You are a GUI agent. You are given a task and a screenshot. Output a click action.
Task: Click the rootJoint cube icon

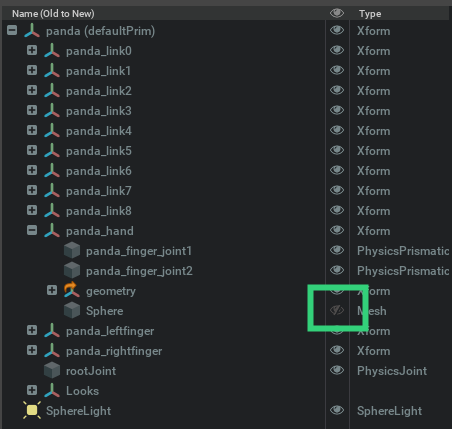tap(52, 371)
